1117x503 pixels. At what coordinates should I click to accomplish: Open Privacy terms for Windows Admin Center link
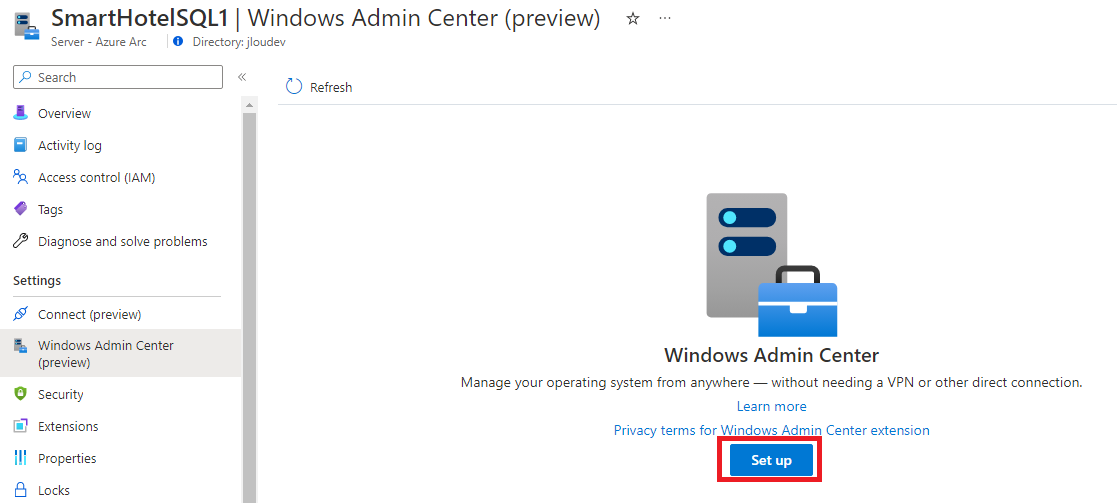pos(771,430)
